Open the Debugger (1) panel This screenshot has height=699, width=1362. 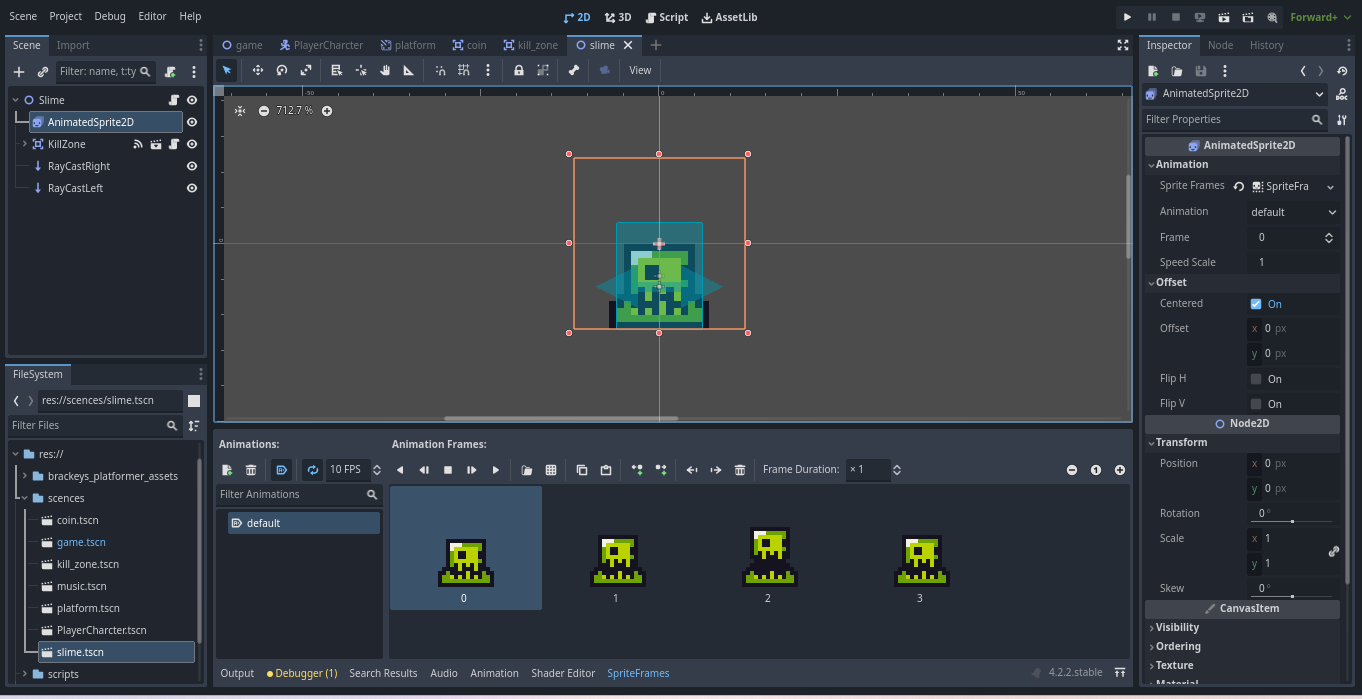click(x=302, y=673)
